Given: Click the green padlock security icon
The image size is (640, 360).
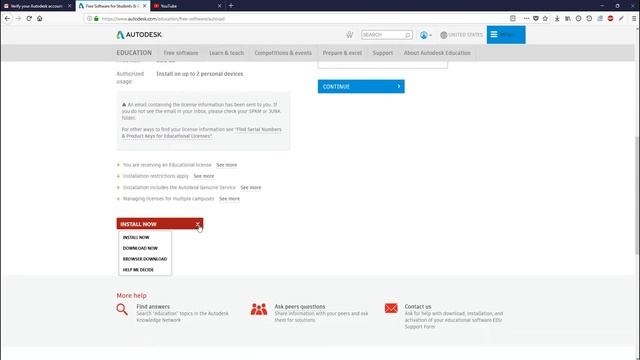Looking at the screenshot, I should coord(96,18).
